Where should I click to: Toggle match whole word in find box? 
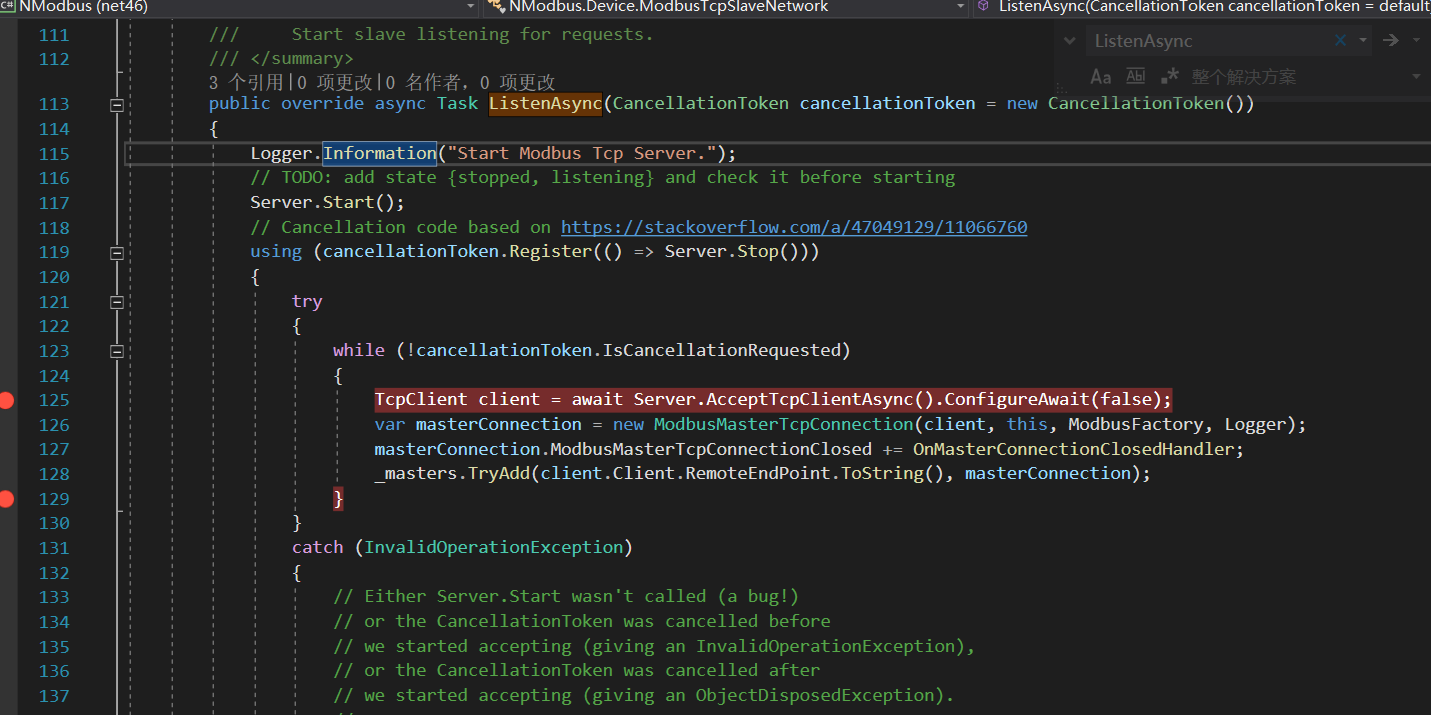1135,77
